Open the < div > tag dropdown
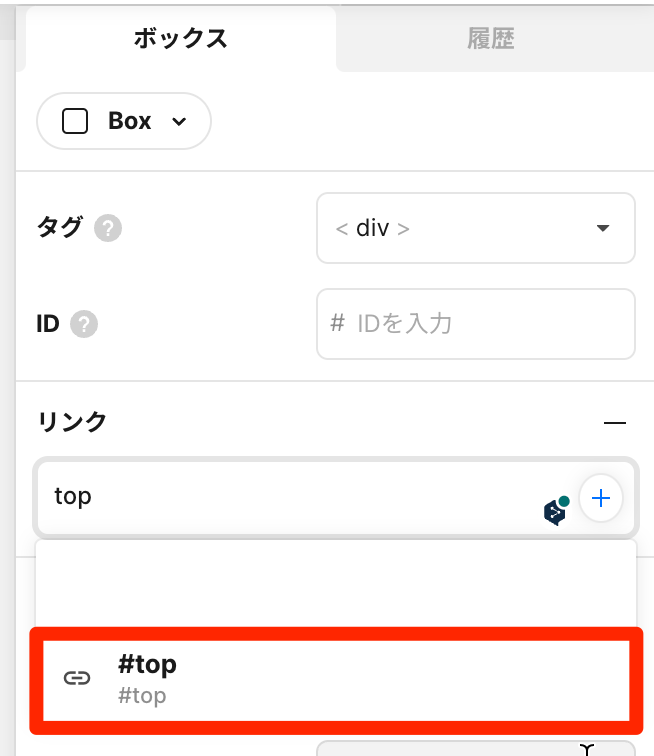The image size is (654, 756). pos(476,228)
